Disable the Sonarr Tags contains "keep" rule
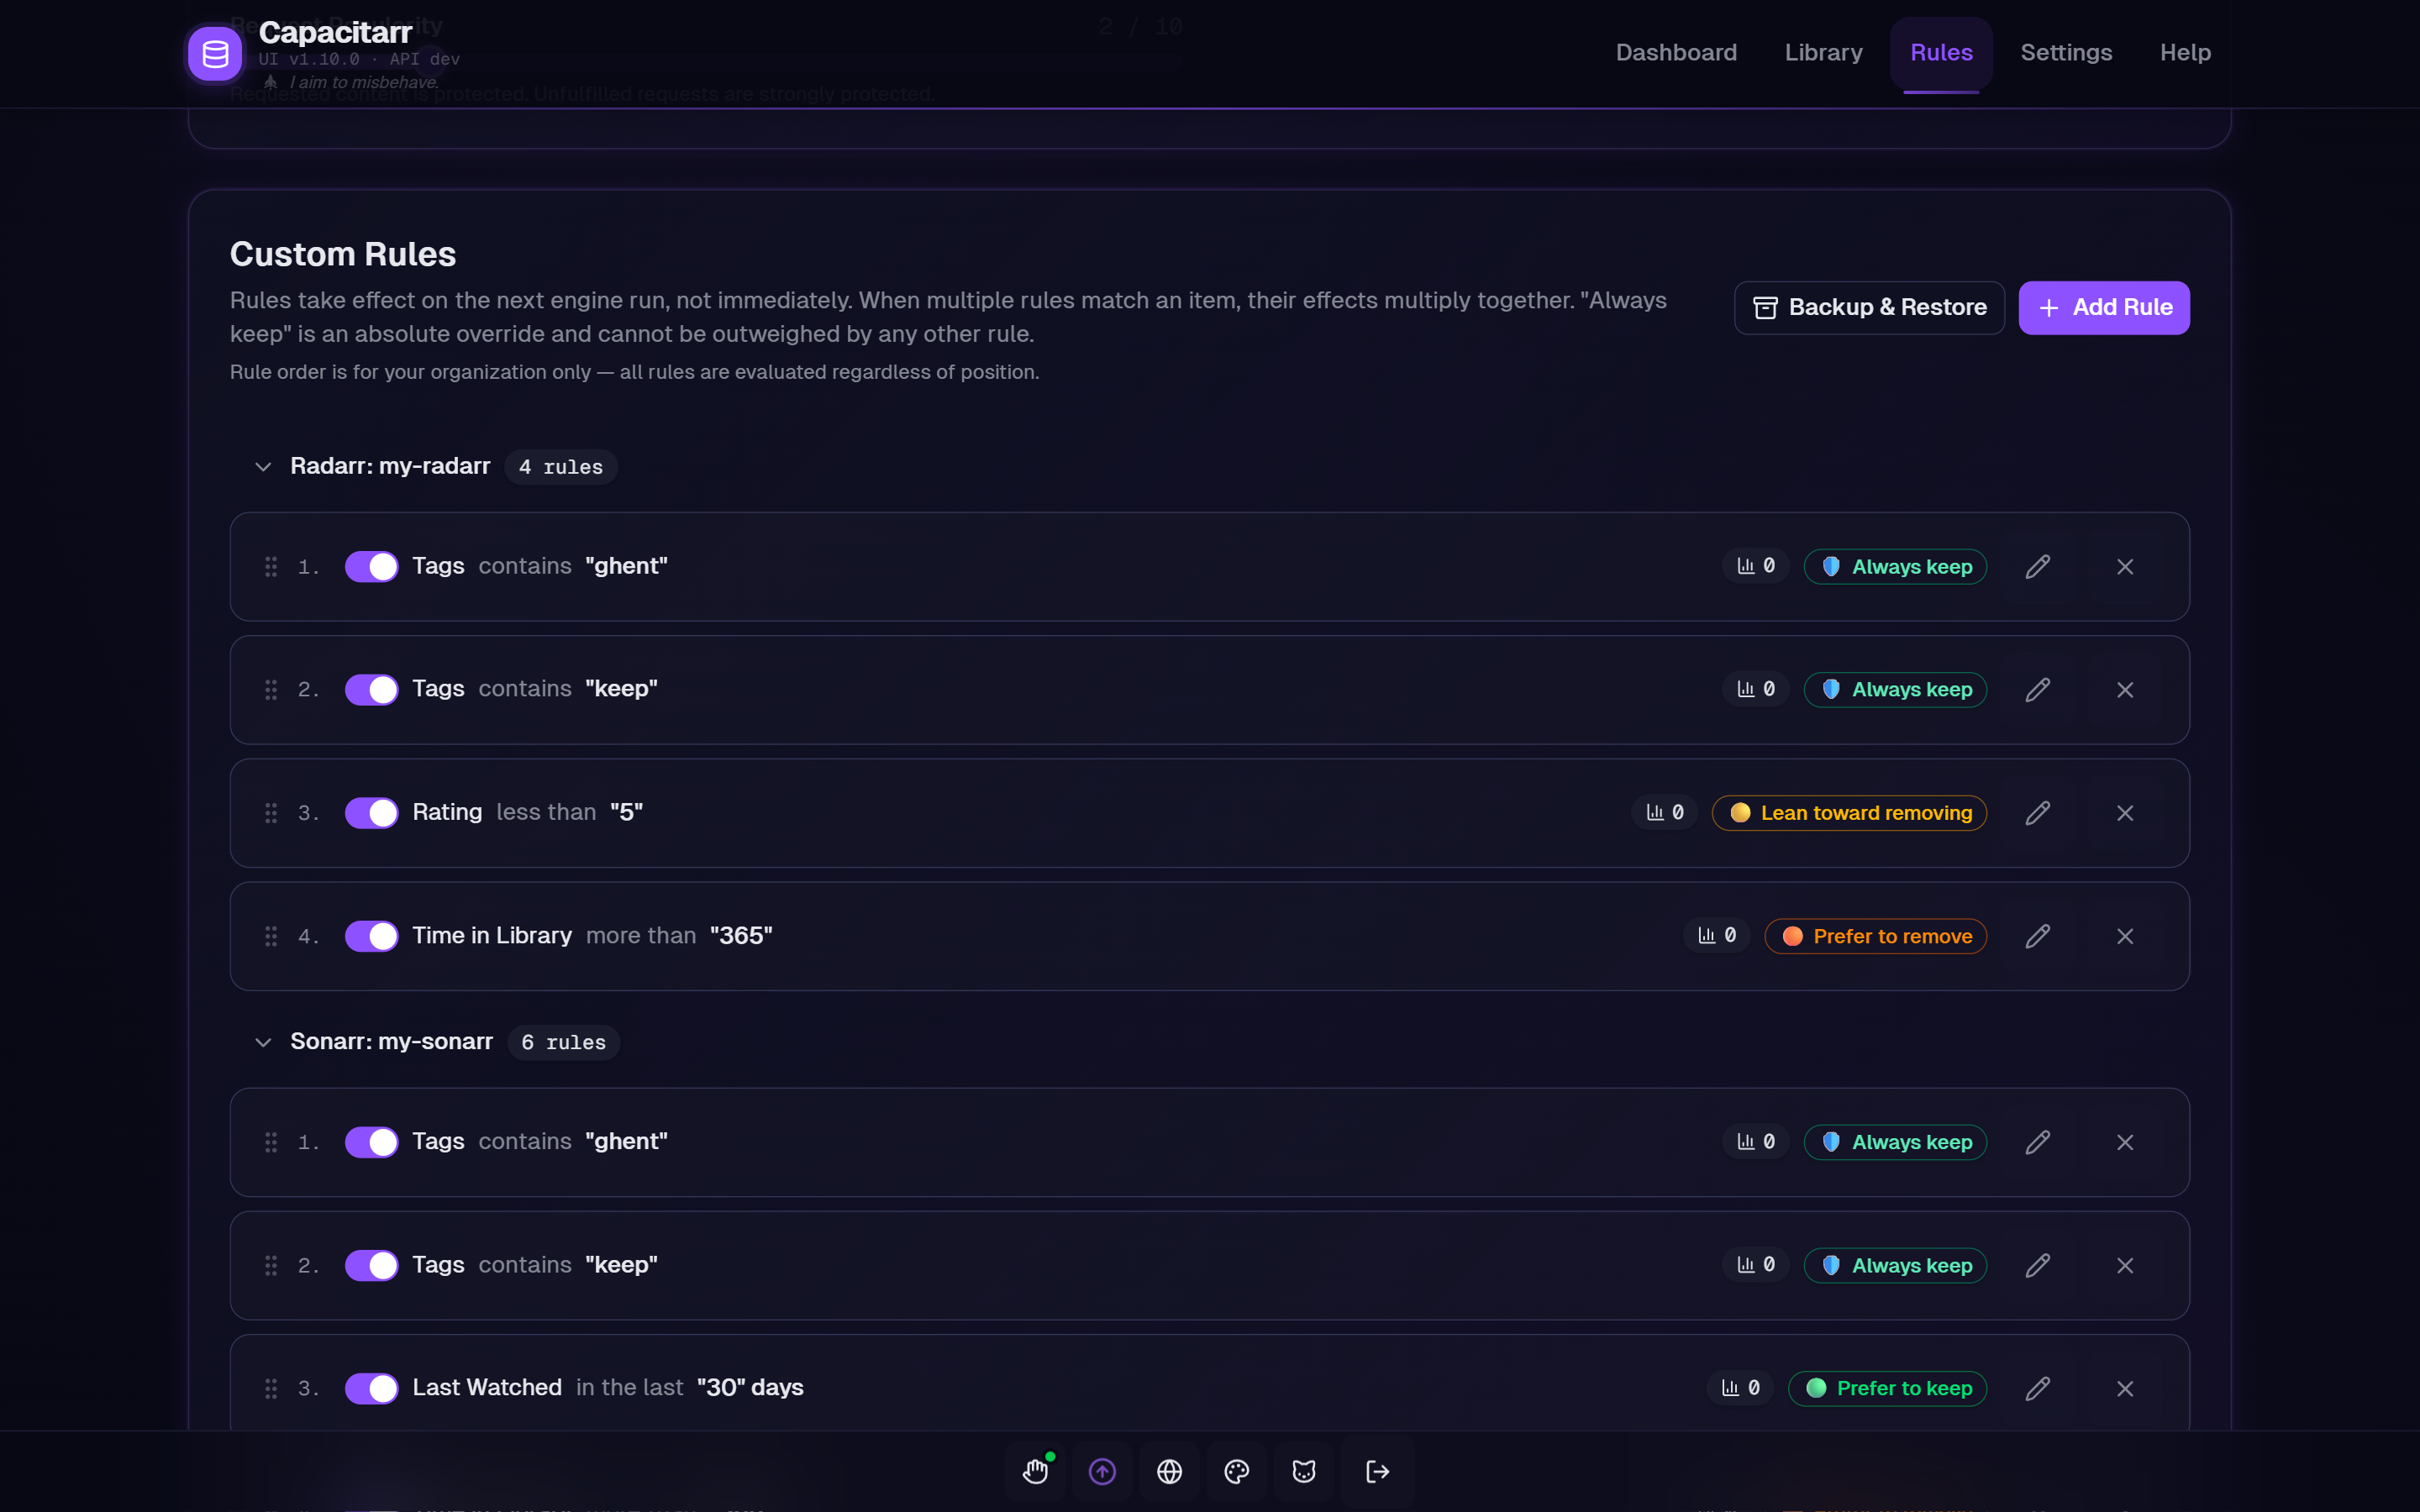The height and width of the screenshot is (1512, 2420). pos(372,1265)
